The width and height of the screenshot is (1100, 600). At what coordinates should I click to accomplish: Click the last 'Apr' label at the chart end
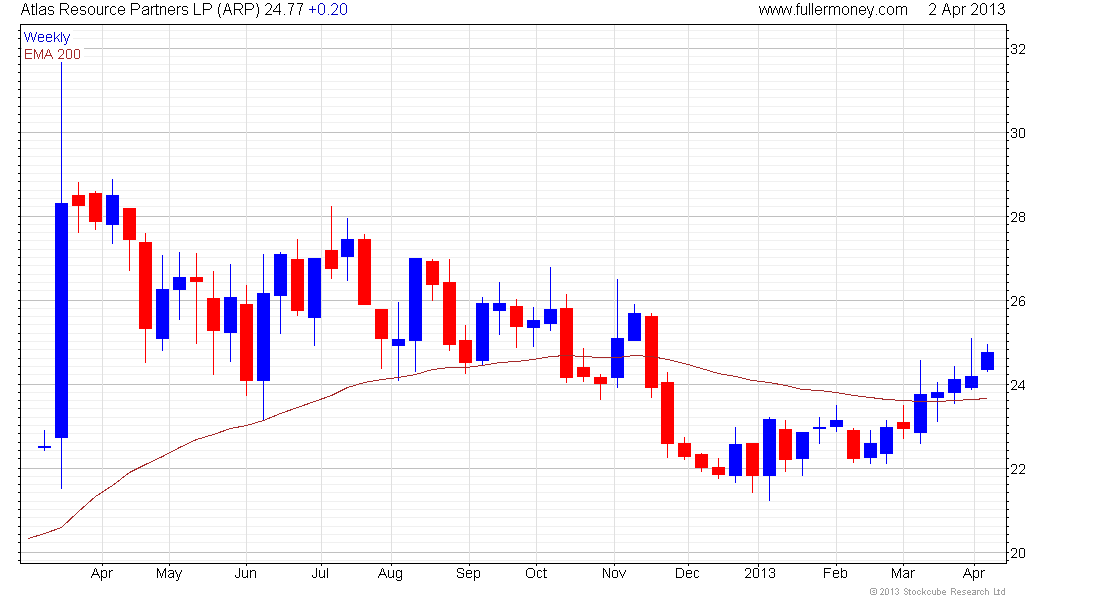coord(974,574)
